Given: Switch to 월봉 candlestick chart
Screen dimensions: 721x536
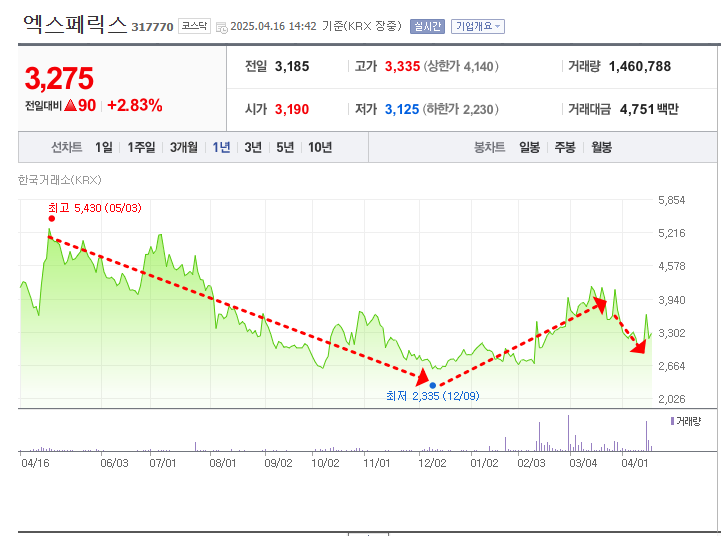Looking at the screenshot, I should (601, 147).
